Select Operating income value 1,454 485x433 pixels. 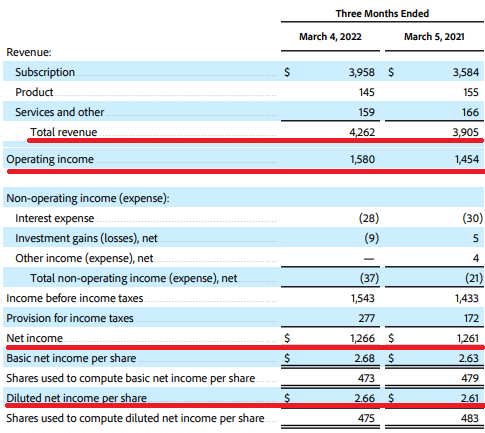pos(467,159)
